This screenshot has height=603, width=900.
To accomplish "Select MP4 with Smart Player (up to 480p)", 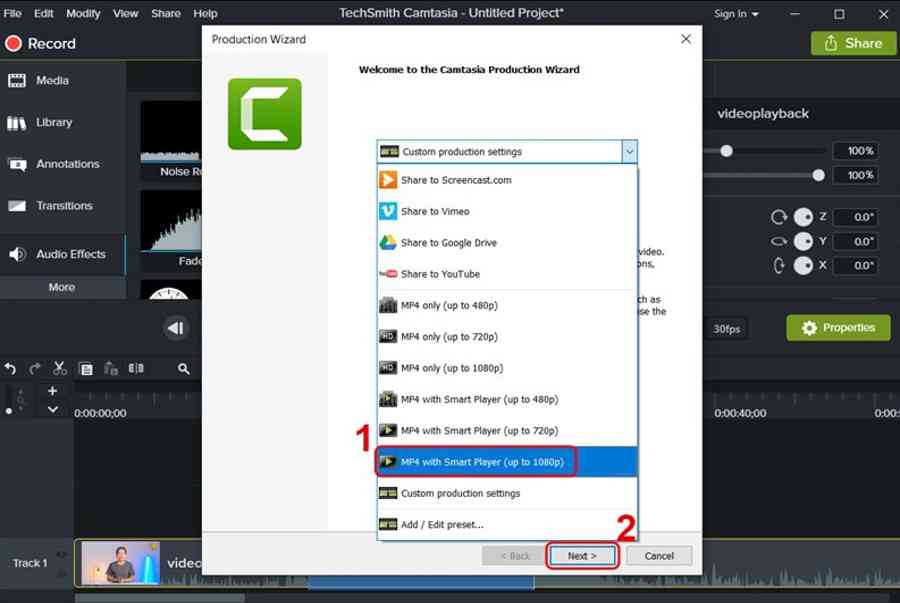I will pyautogui.click(x=507, y=399).
